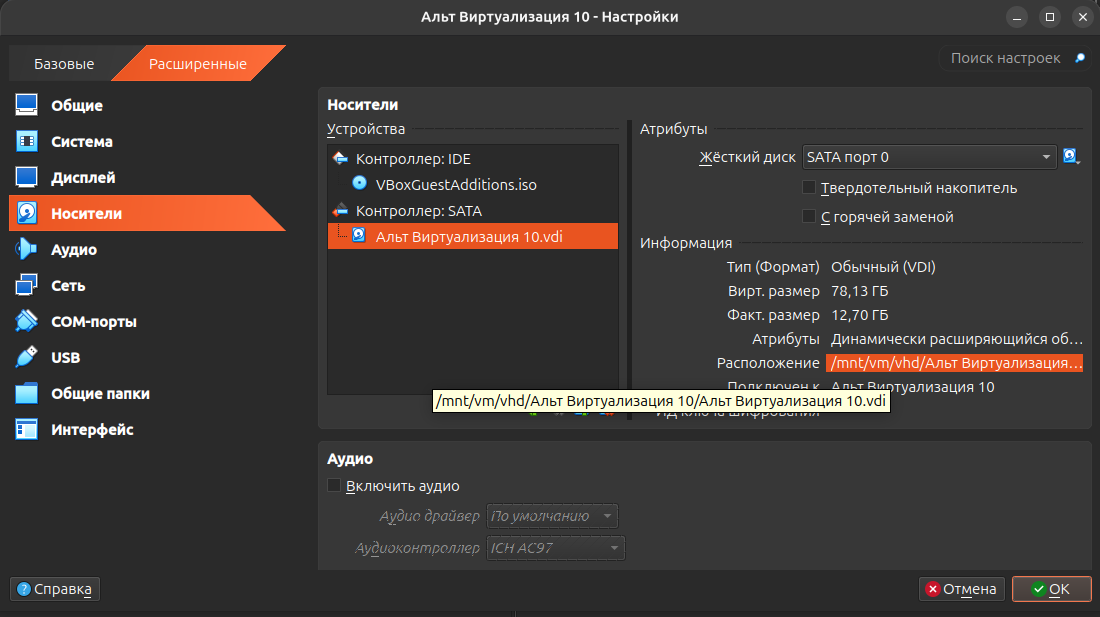Click the IDE controller icon

pyautogui.click(x=340, y=158)
